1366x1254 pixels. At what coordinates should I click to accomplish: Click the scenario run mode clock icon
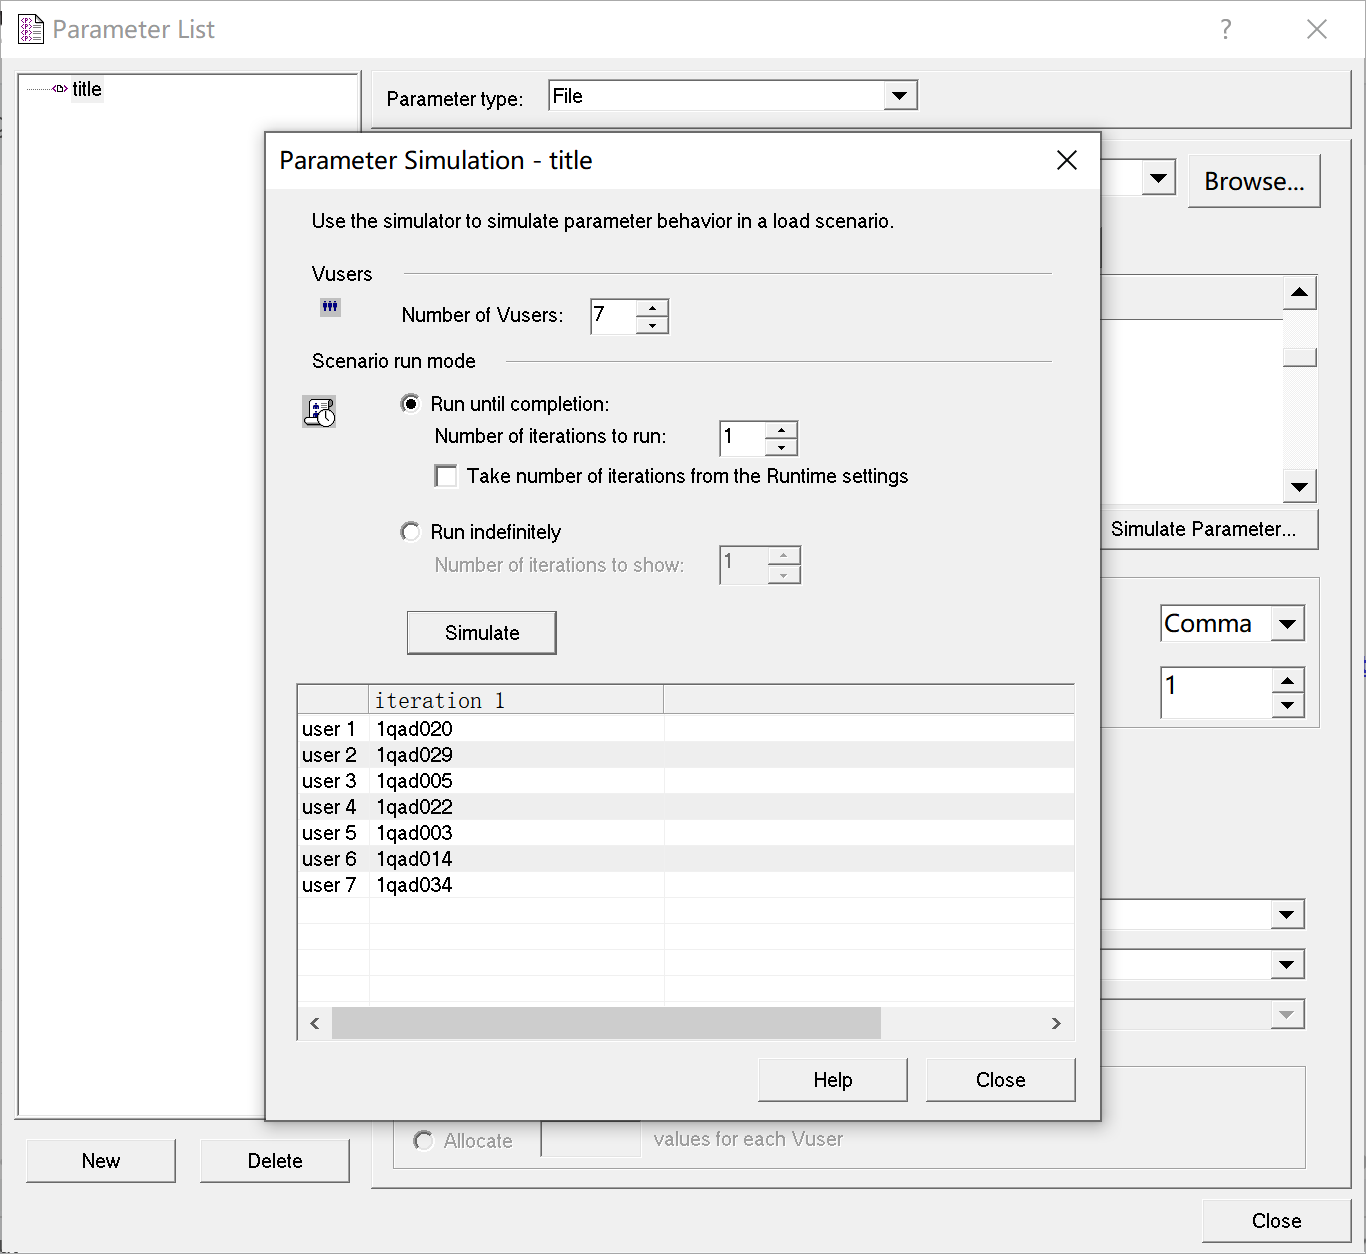[319, 411]
